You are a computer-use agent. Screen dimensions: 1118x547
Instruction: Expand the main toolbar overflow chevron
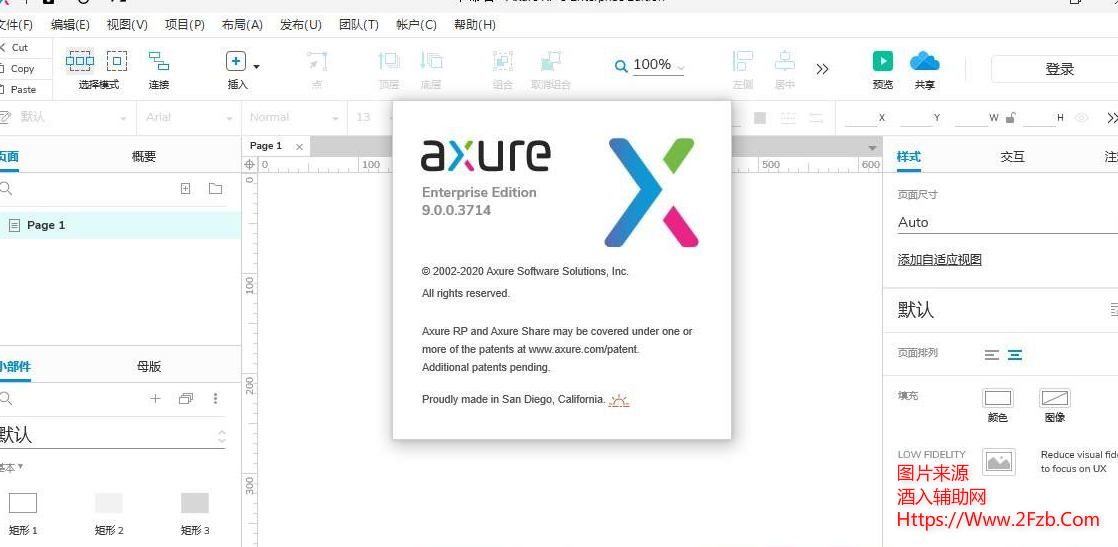tap(822, 69)
